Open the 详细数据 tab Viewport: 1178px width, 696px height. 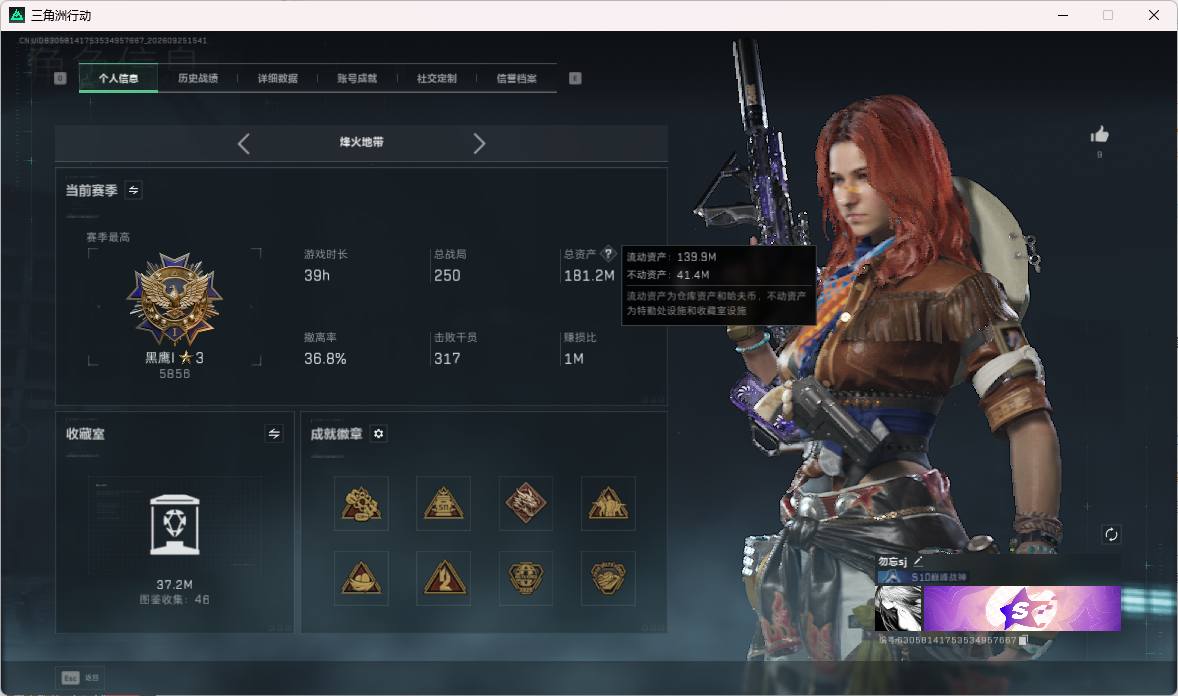pos(277,78)
